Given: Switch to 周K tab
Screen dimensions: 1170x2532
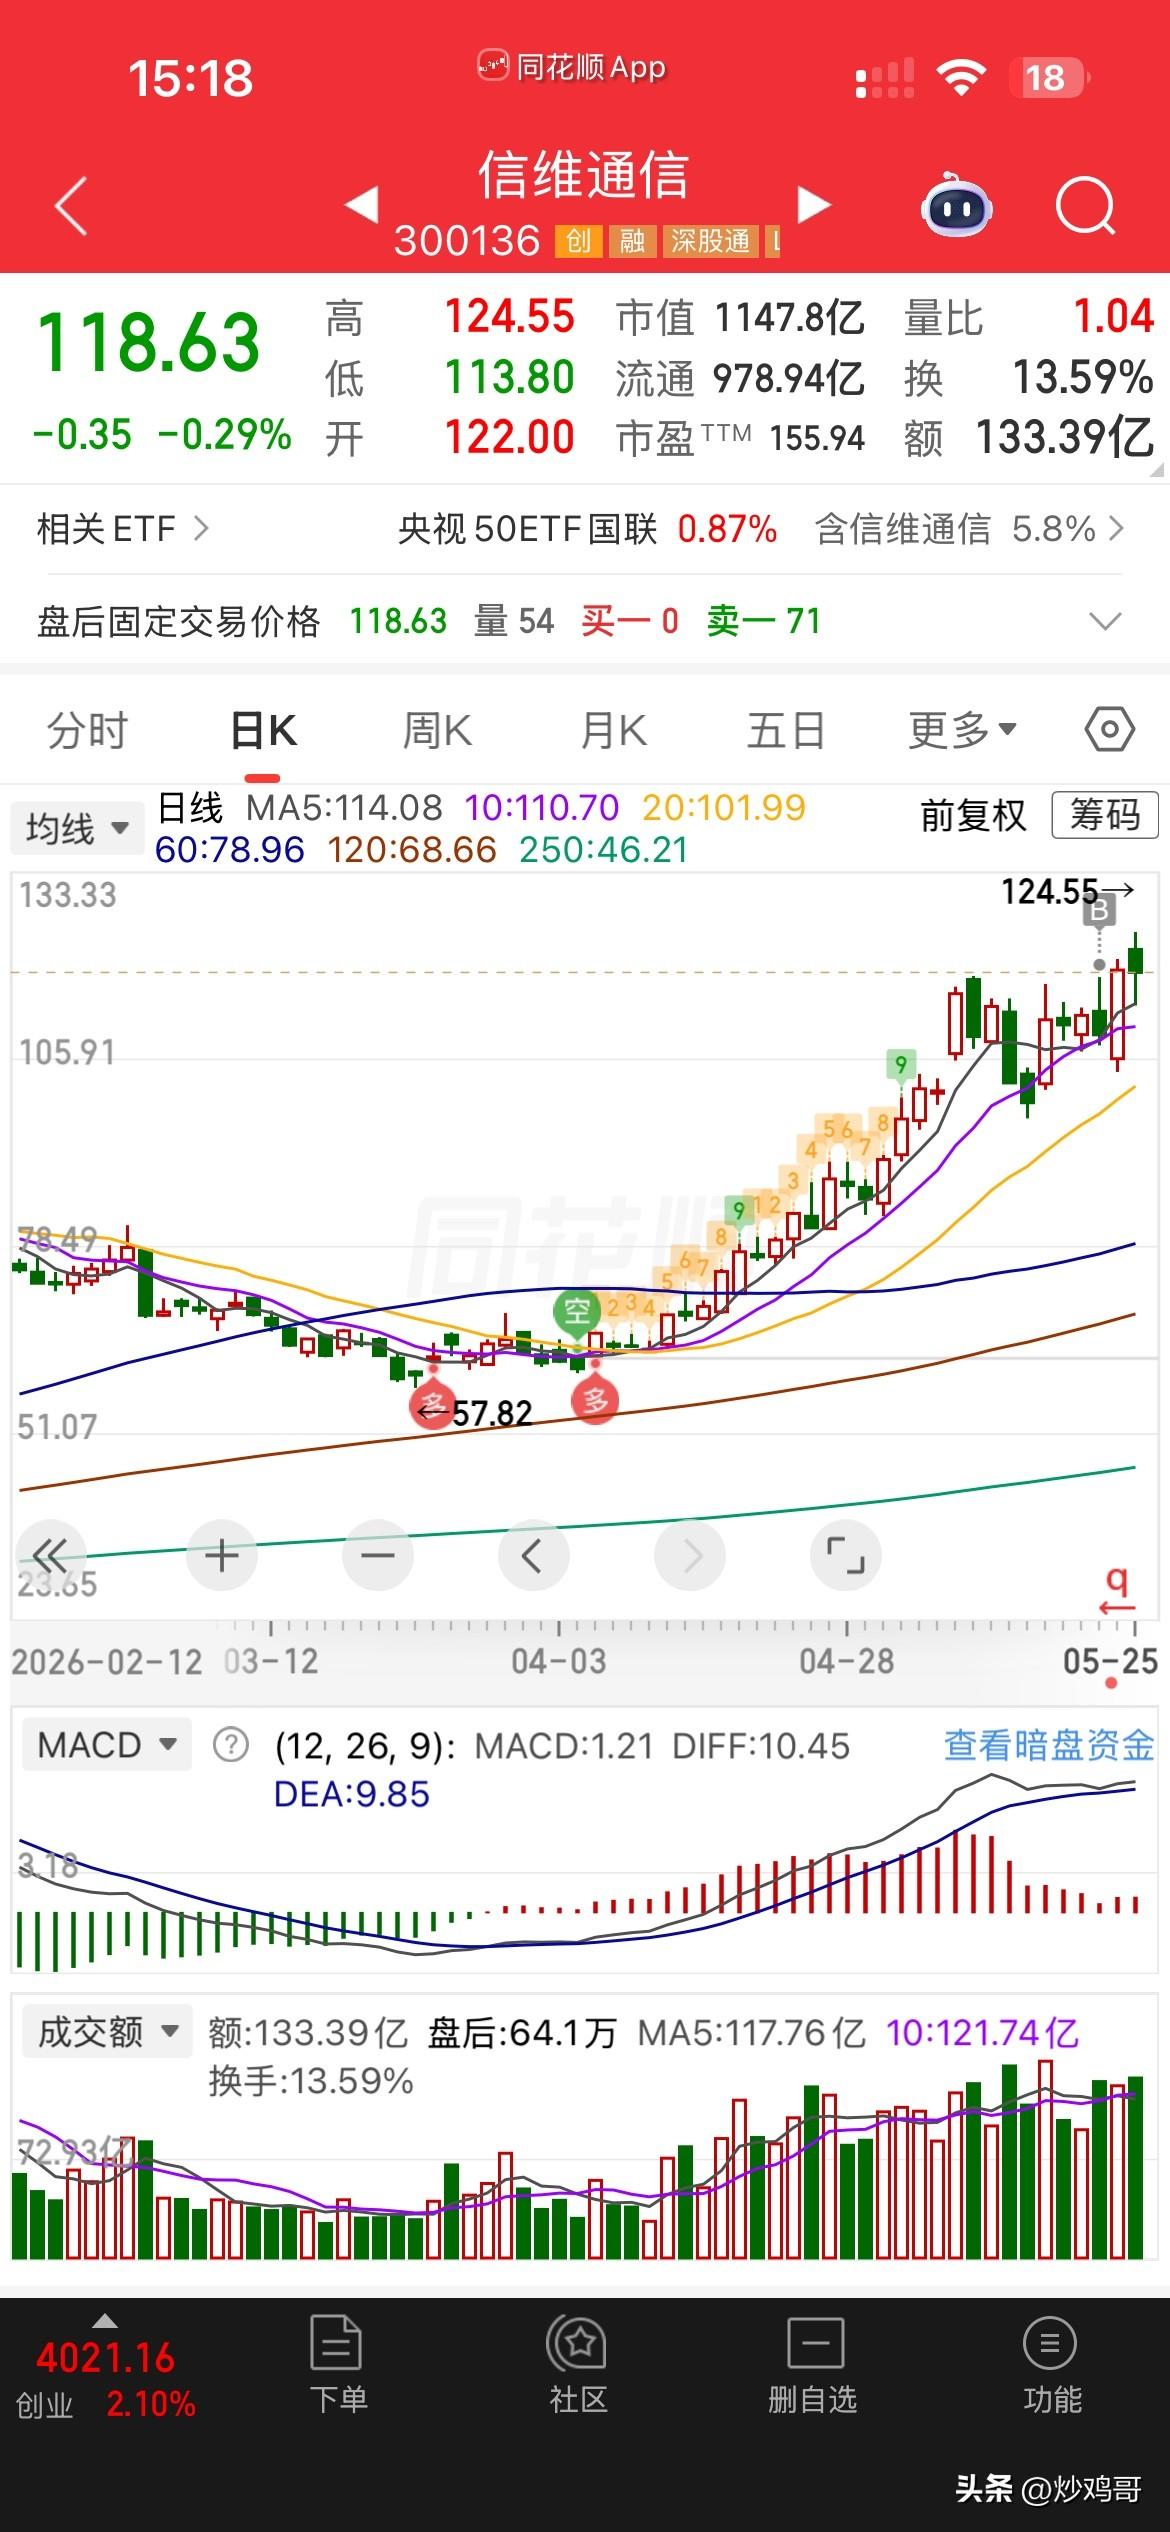Looking at the screenshot, I should point(437,731).
